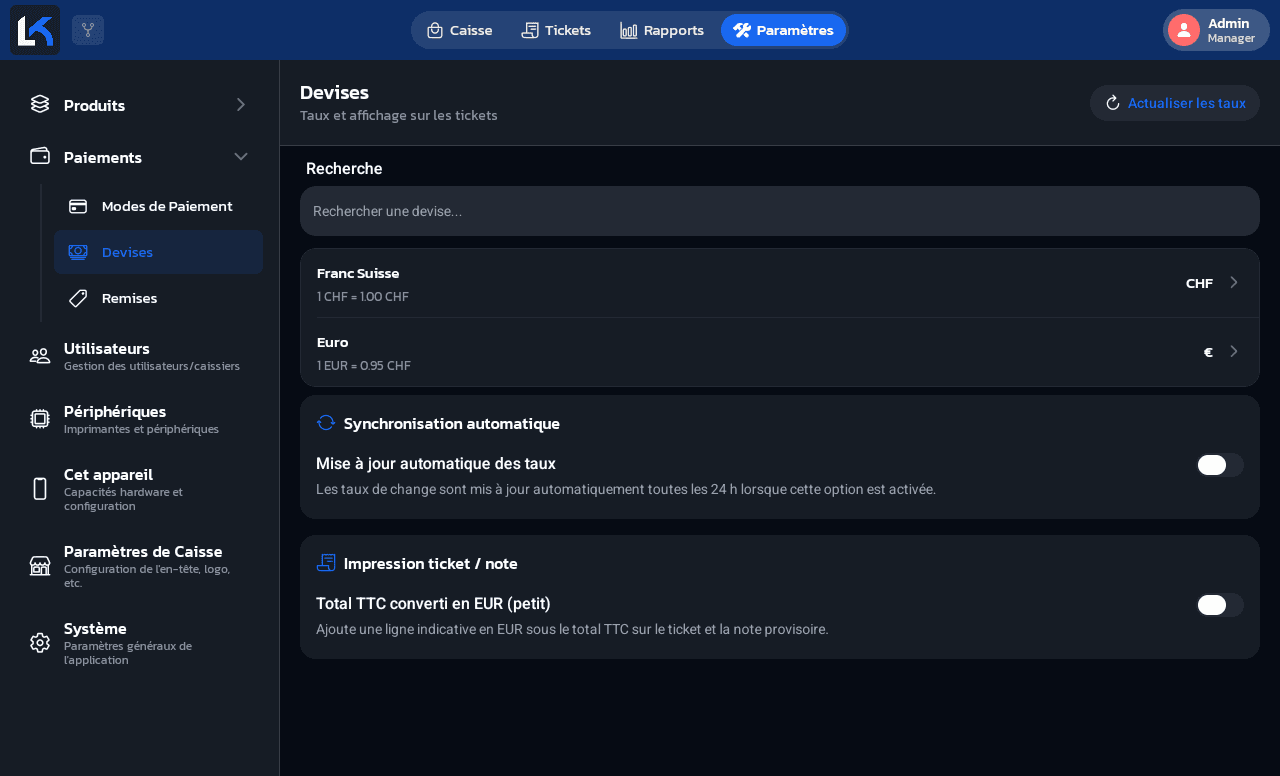Click the Cet appareil phone icon
This screenshot has height=776, width=1280.
coord(40,489)
